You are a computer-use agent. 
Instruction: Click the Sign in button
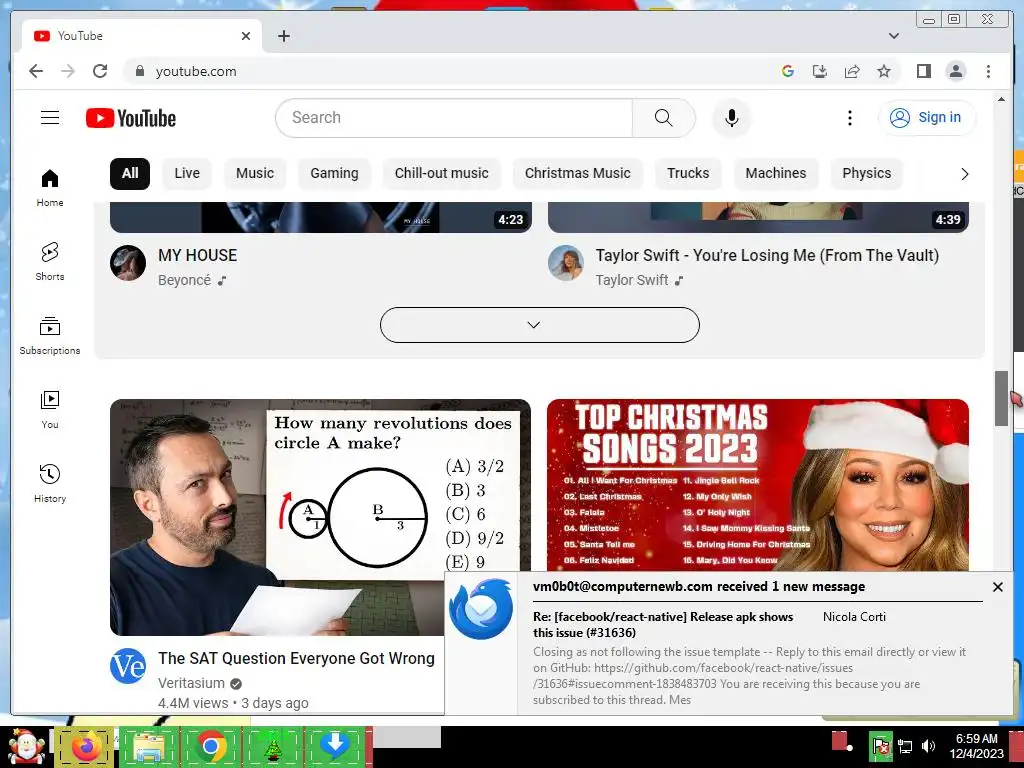pos(927,118)
